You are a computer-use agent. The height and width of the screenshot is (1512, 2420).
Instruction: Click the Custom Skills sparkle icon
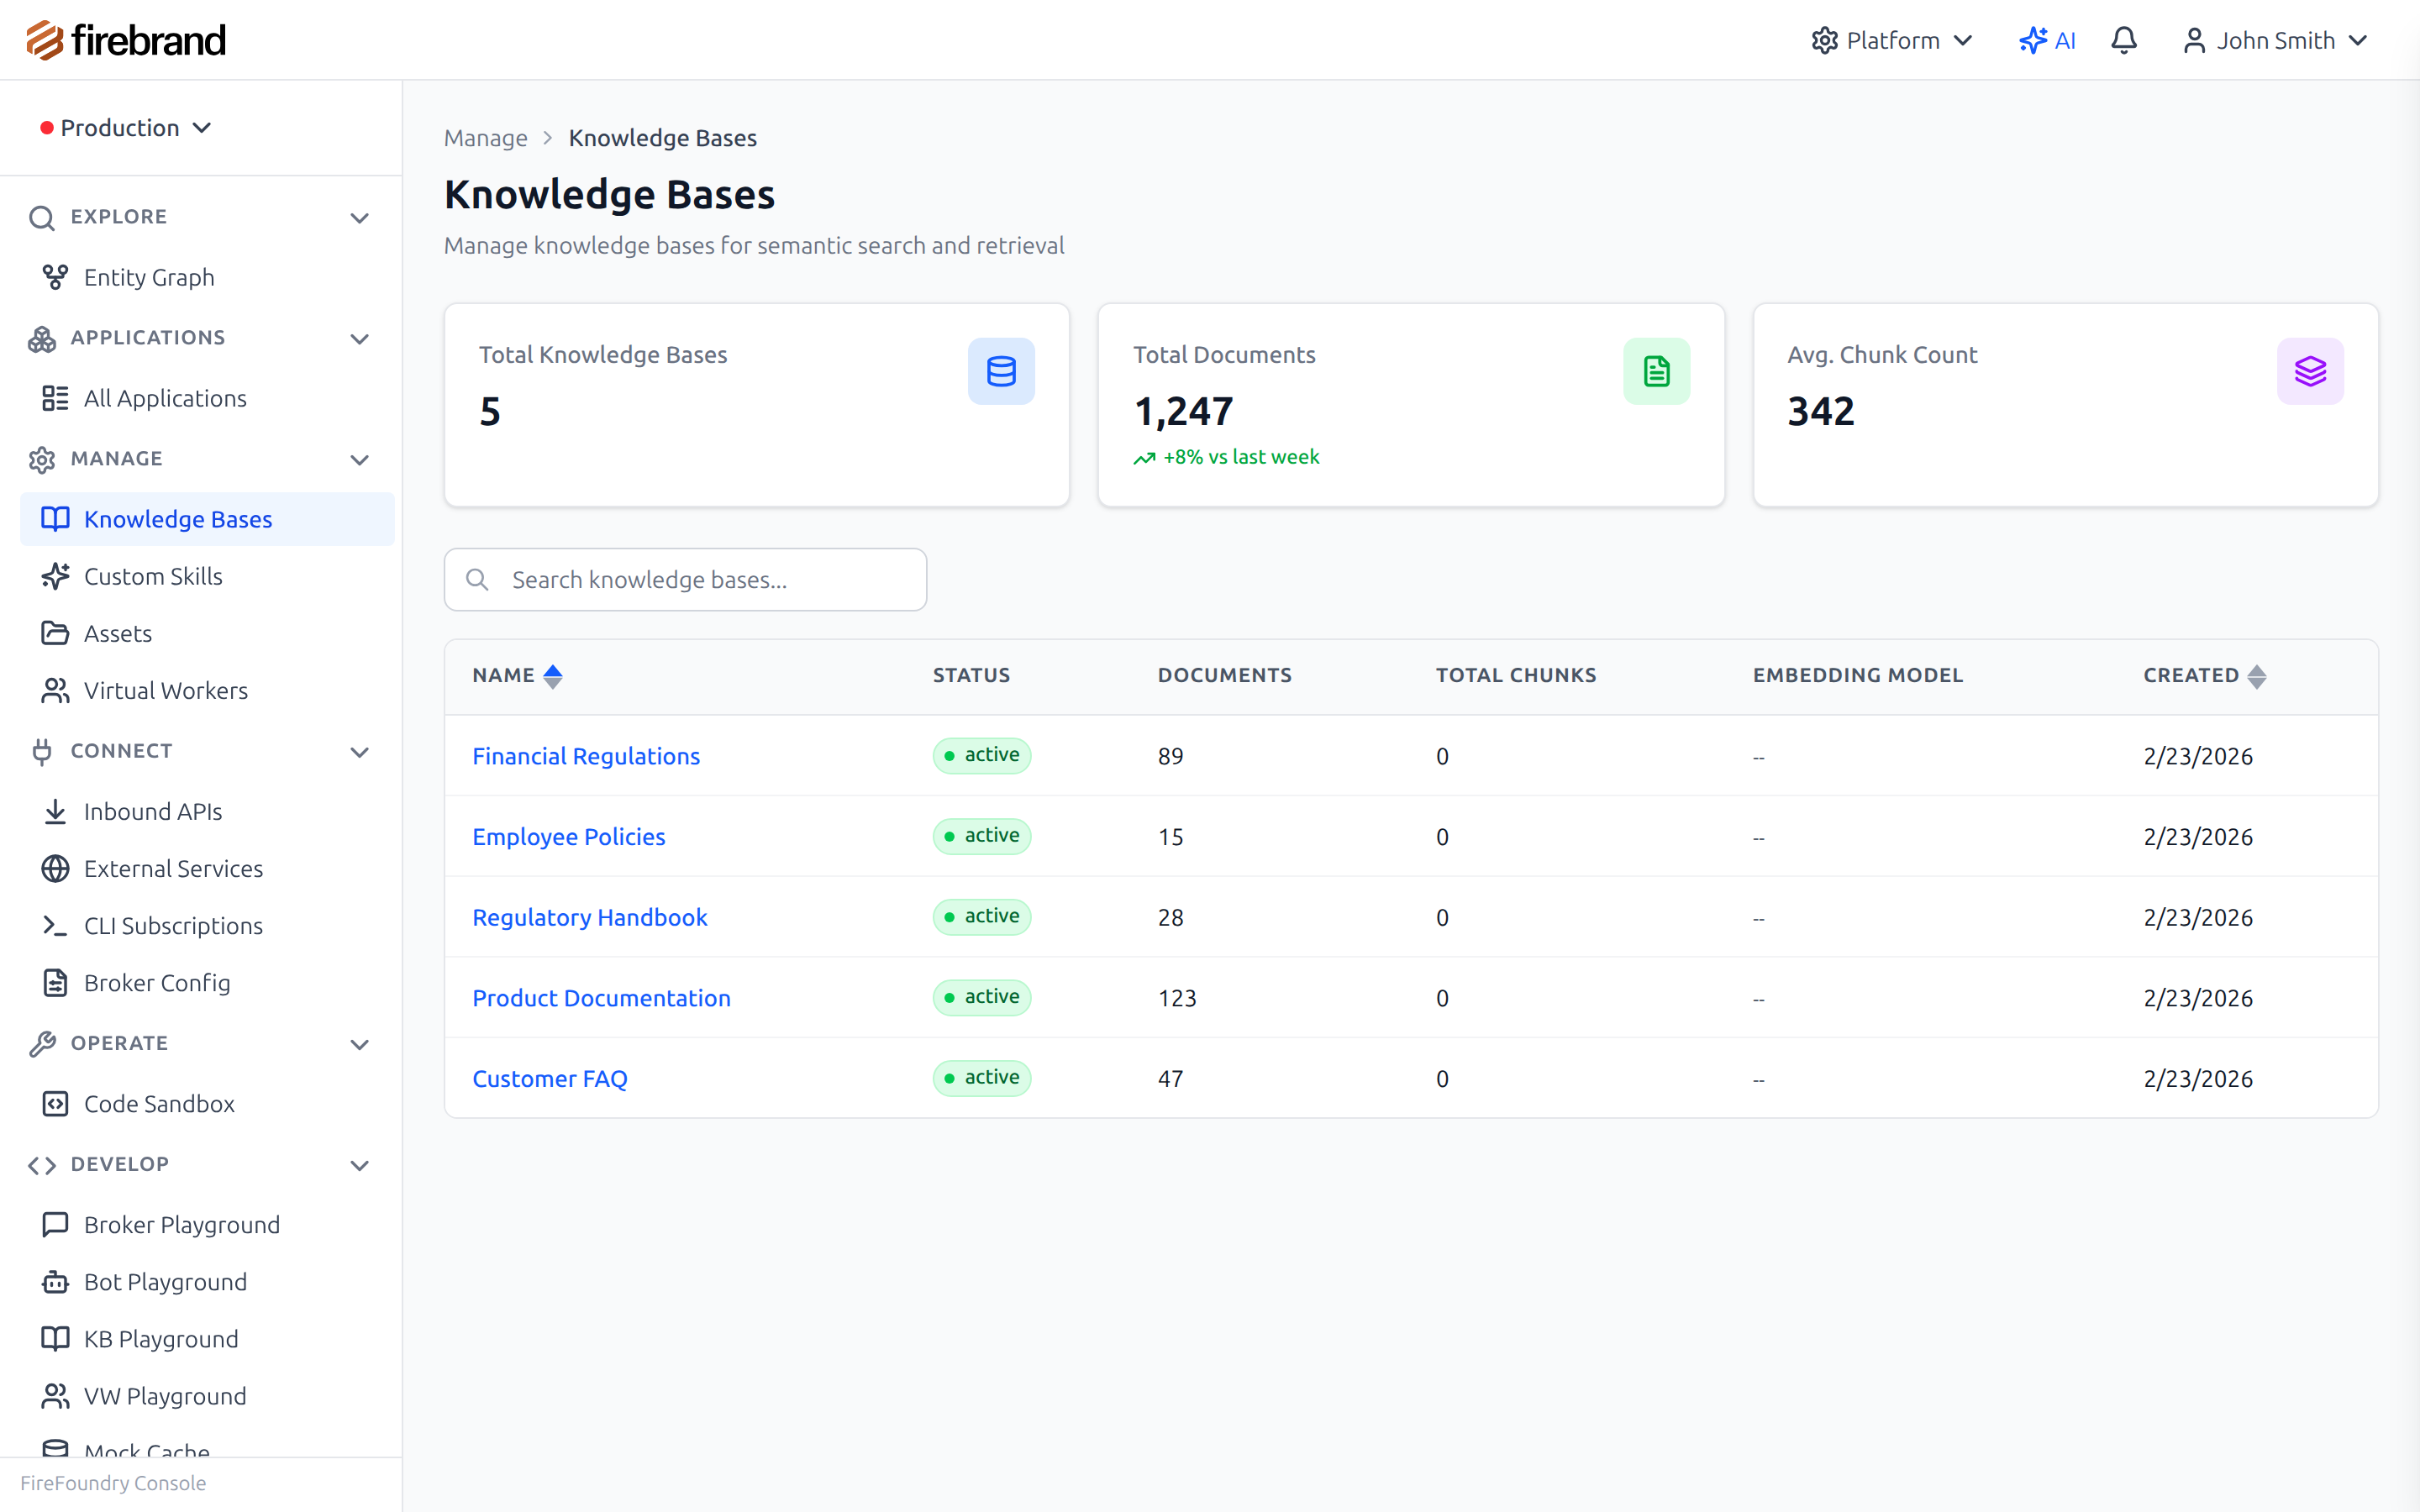point(55,576)
